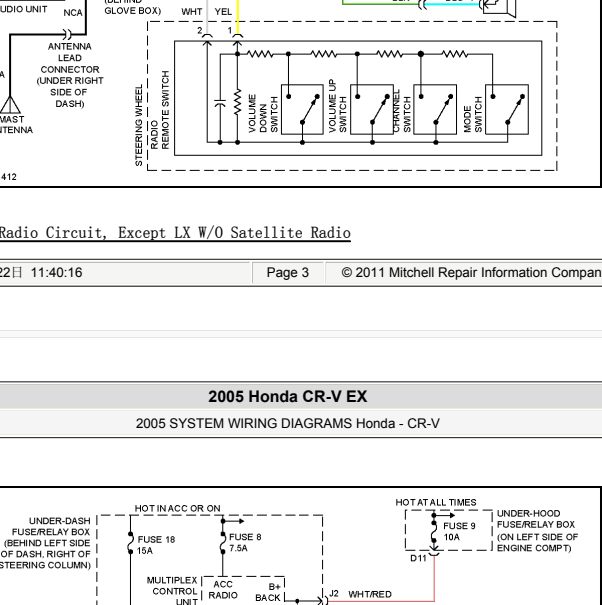602x605 pixels.
Task: Click connector pin 1 on YEL wire
Action: 237,35
